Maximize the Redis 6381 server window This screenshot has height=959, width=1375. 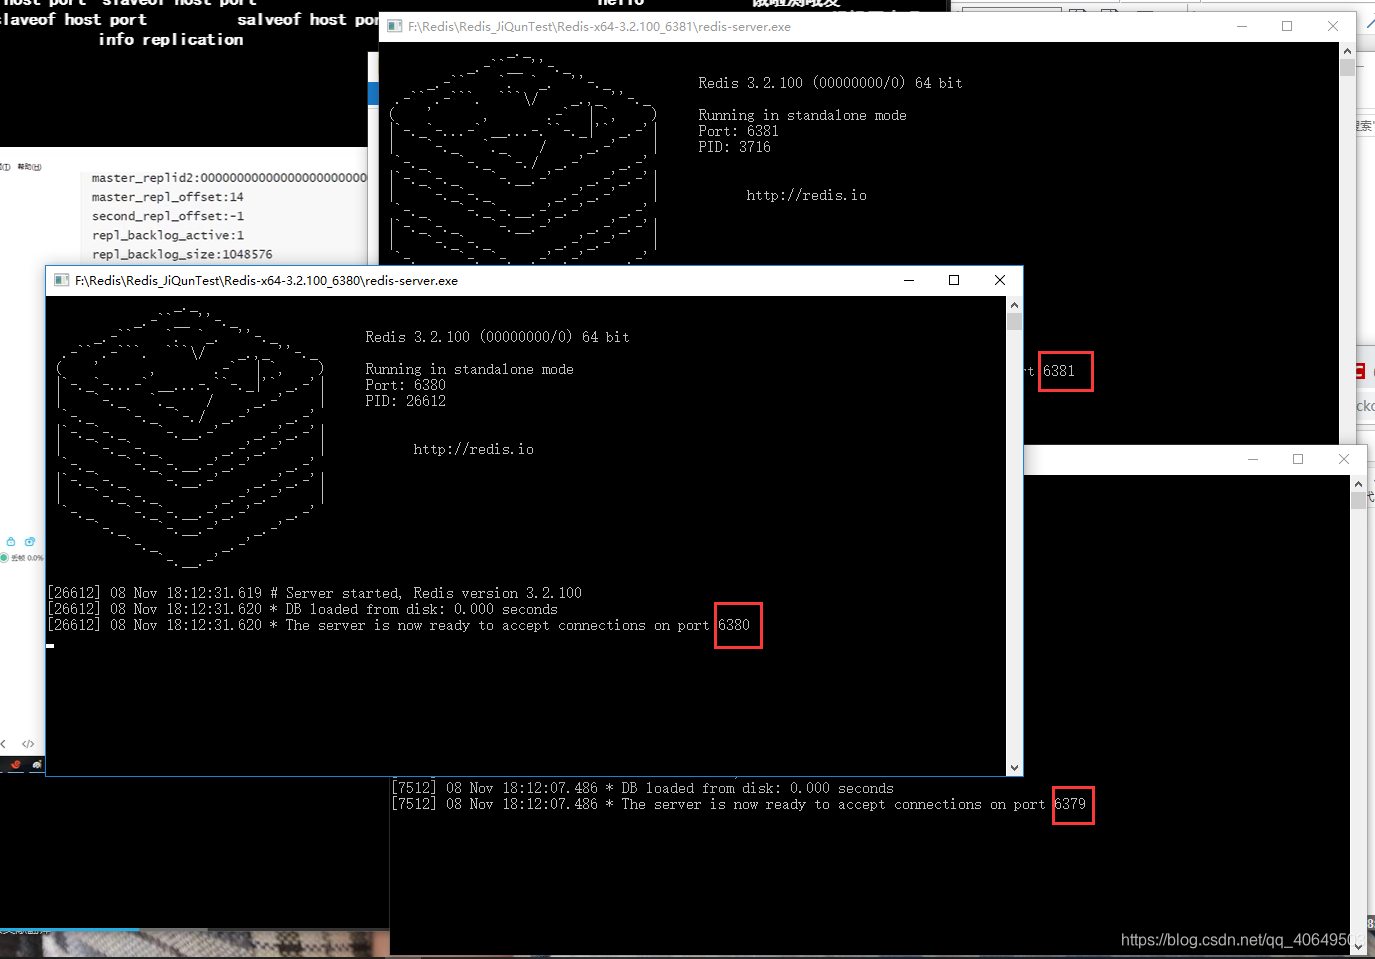[1287, 26]
